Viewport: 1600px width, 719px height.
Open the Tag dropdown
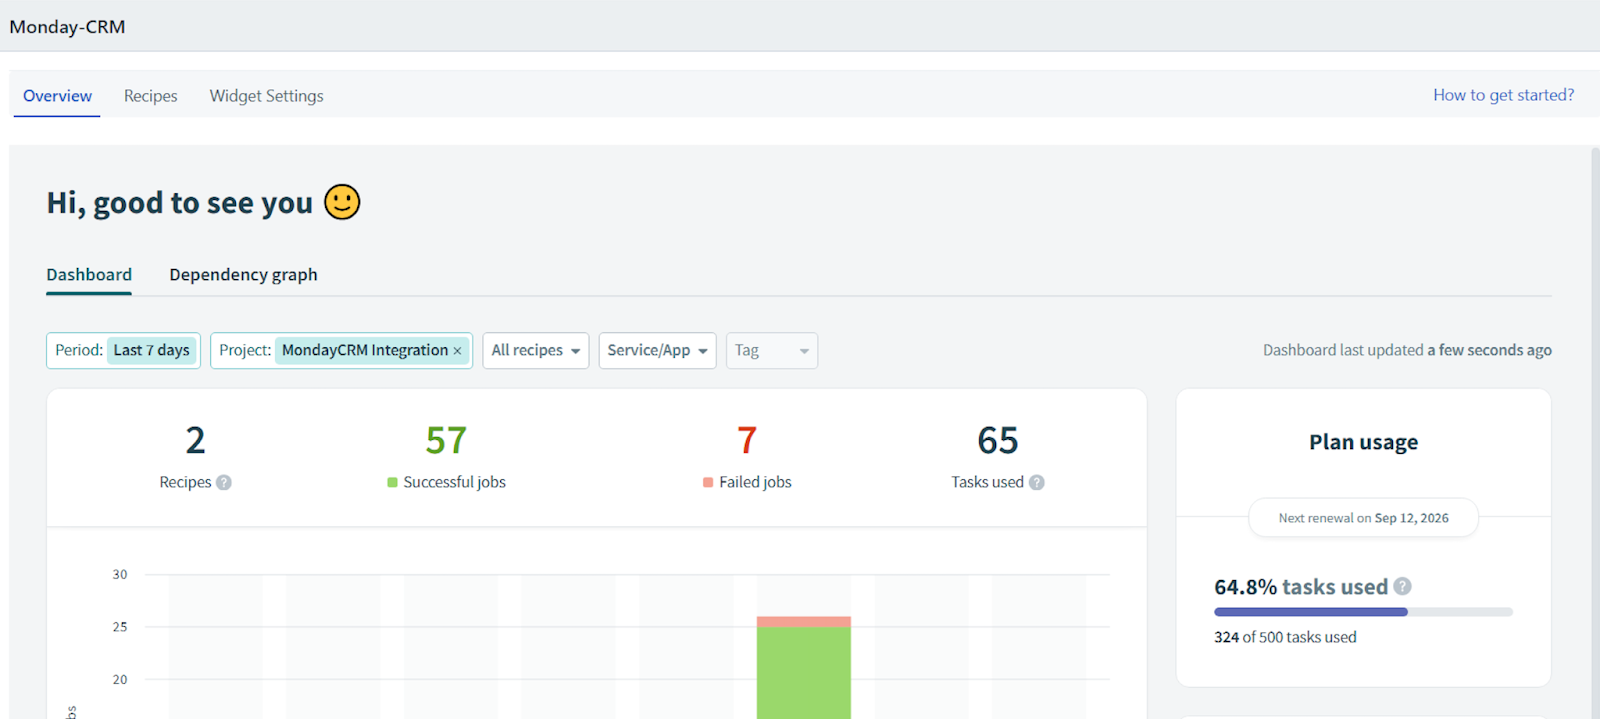[x=772, y=350]
